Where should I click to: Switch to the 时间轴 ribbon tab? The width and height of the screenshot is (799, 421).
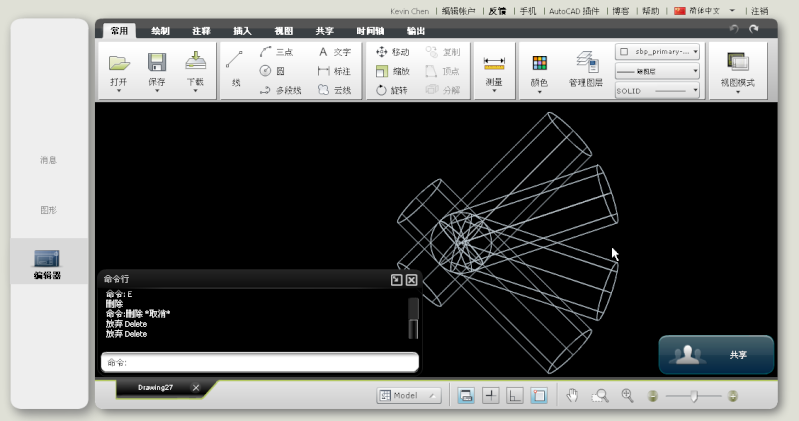pos(370,31)
